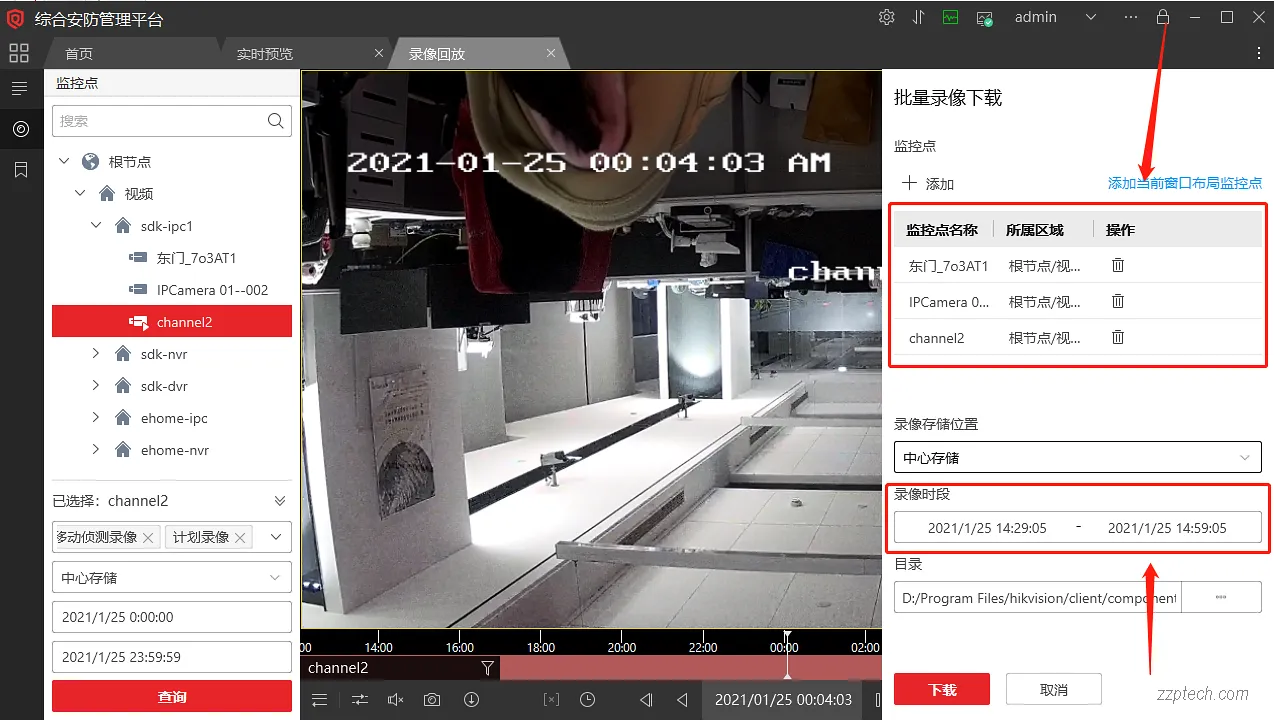
Task: Click the 搜索 search input field
Action: pos(160,120)
